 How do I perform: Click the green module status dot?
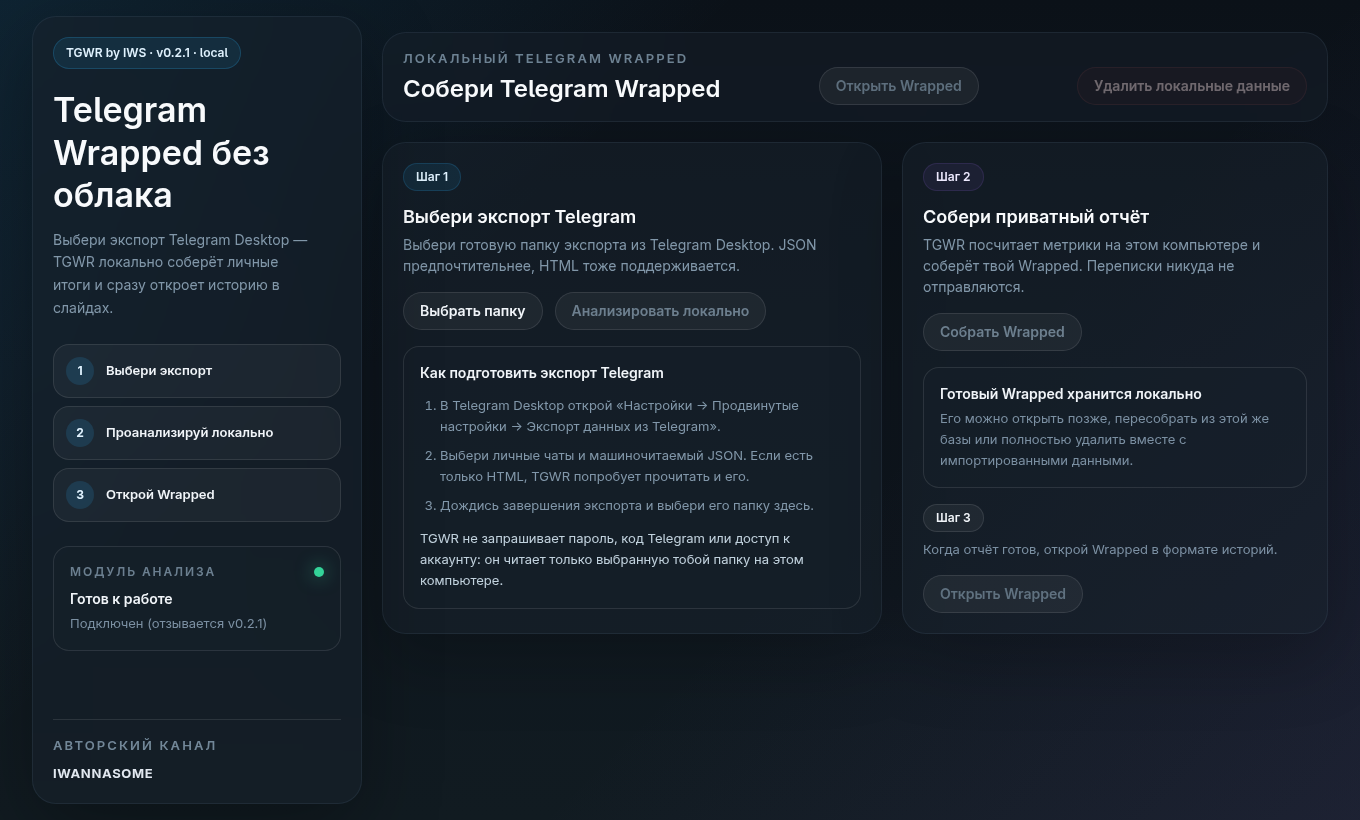click(319, 572)
